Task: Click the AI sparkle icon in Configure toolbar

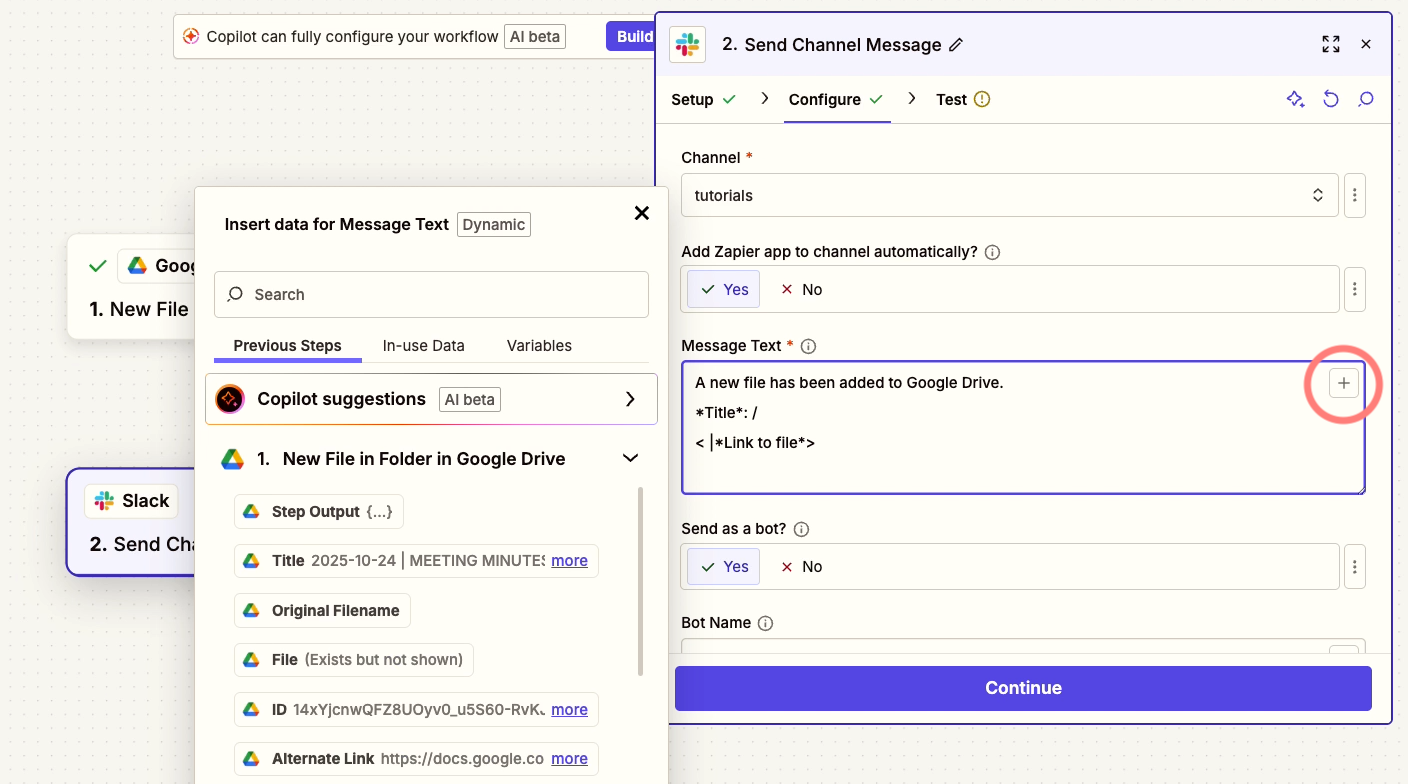Action: point(1295,99)
